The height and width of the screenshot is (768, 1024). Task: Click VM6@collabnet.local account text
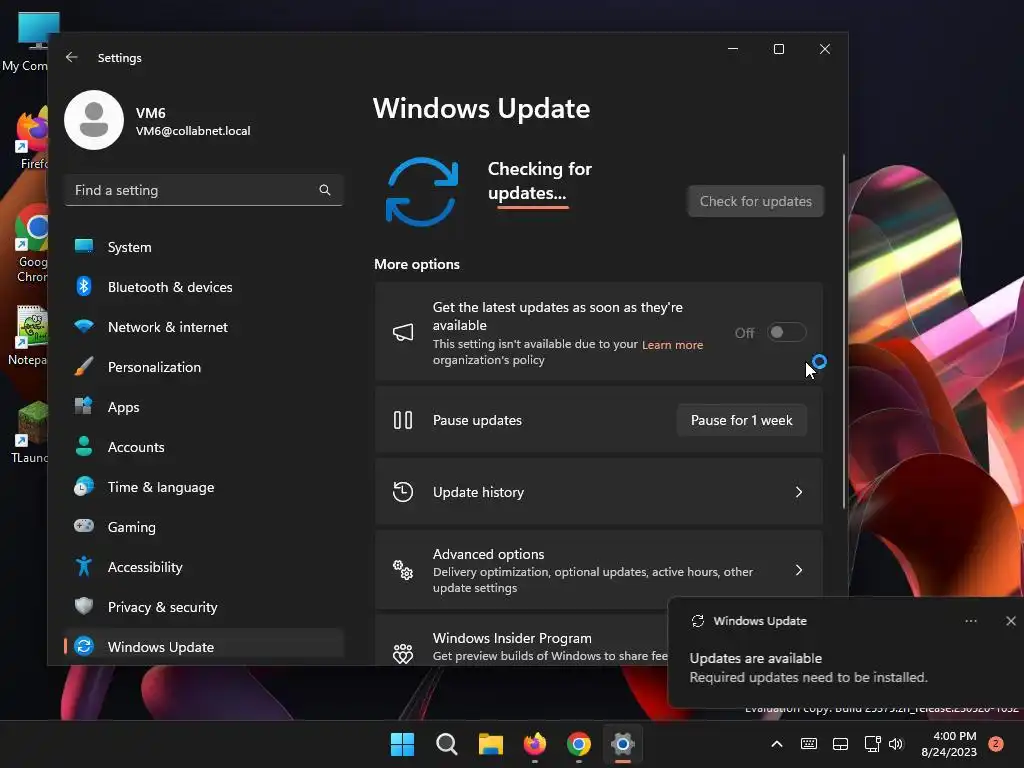click(x=193, y=131)
